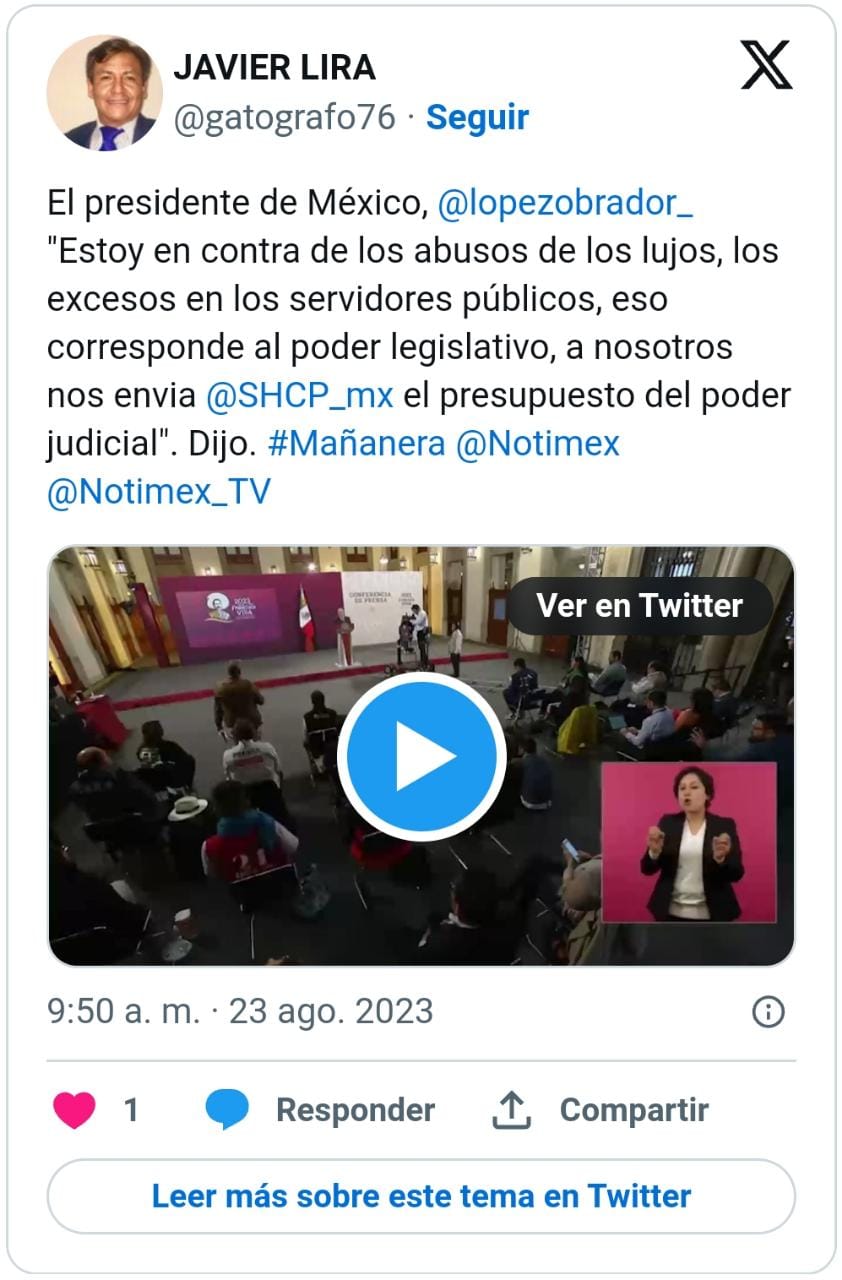Open the @Notimex_TV mention link

tap(159, 491)
